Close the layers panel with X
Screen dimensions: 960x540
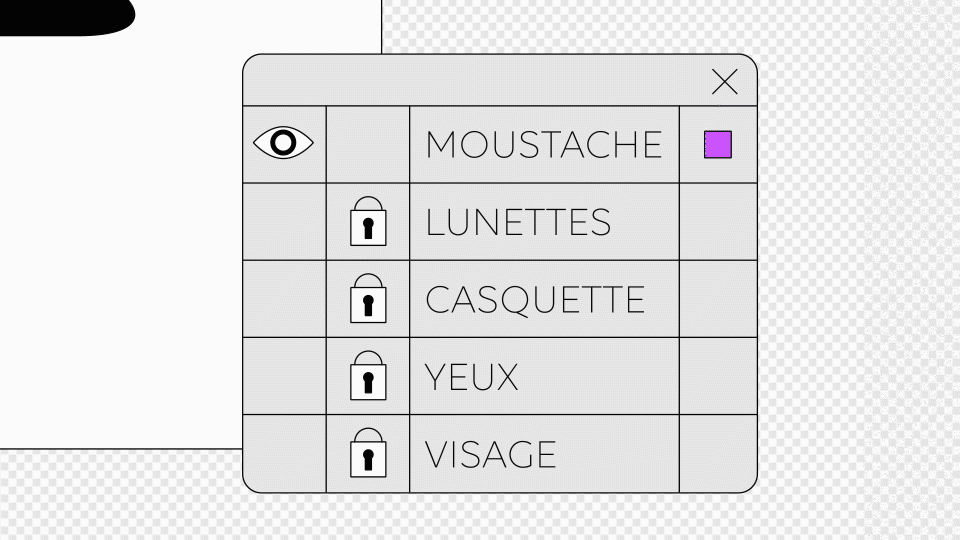[725, 82]
